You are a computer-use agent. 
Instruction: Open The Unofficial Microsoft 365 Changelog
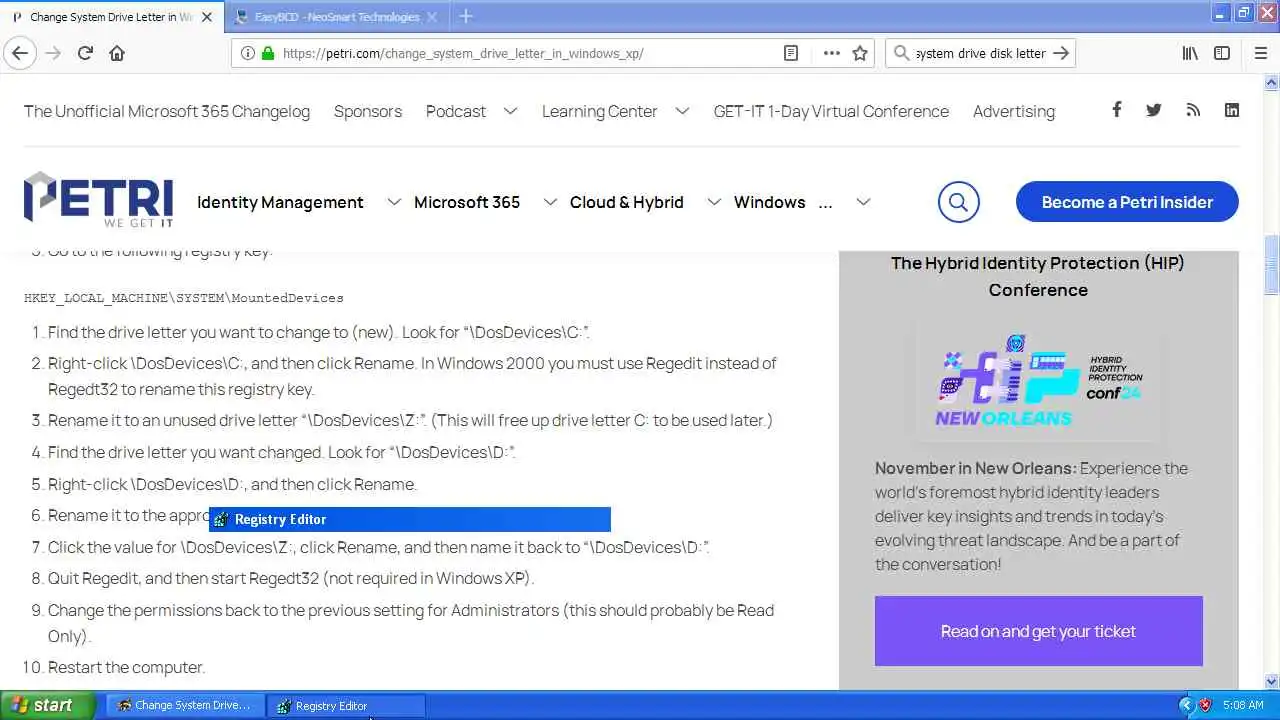click(167, 111)
